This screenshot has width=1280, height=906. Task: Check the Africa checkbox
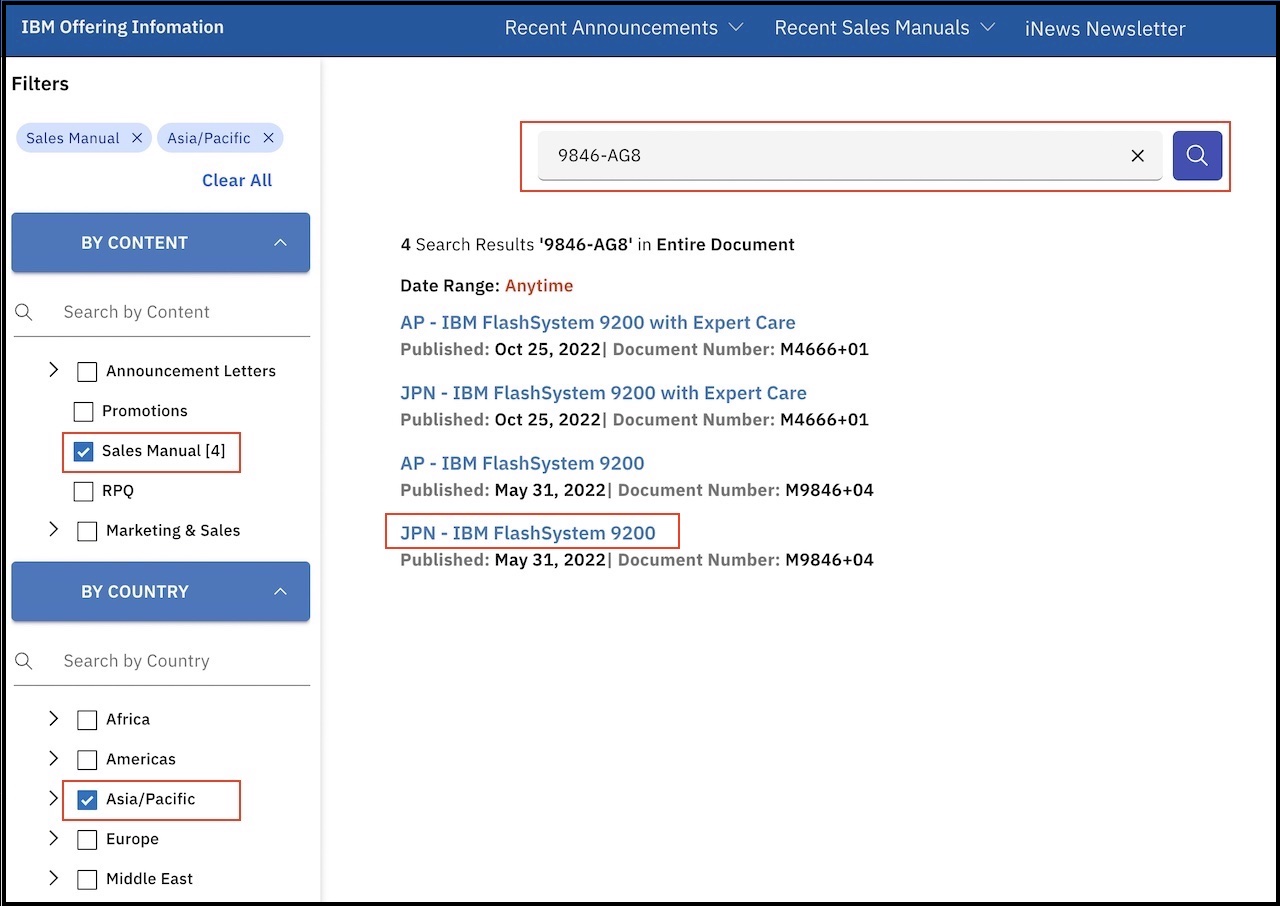click(x=87, y=719)
